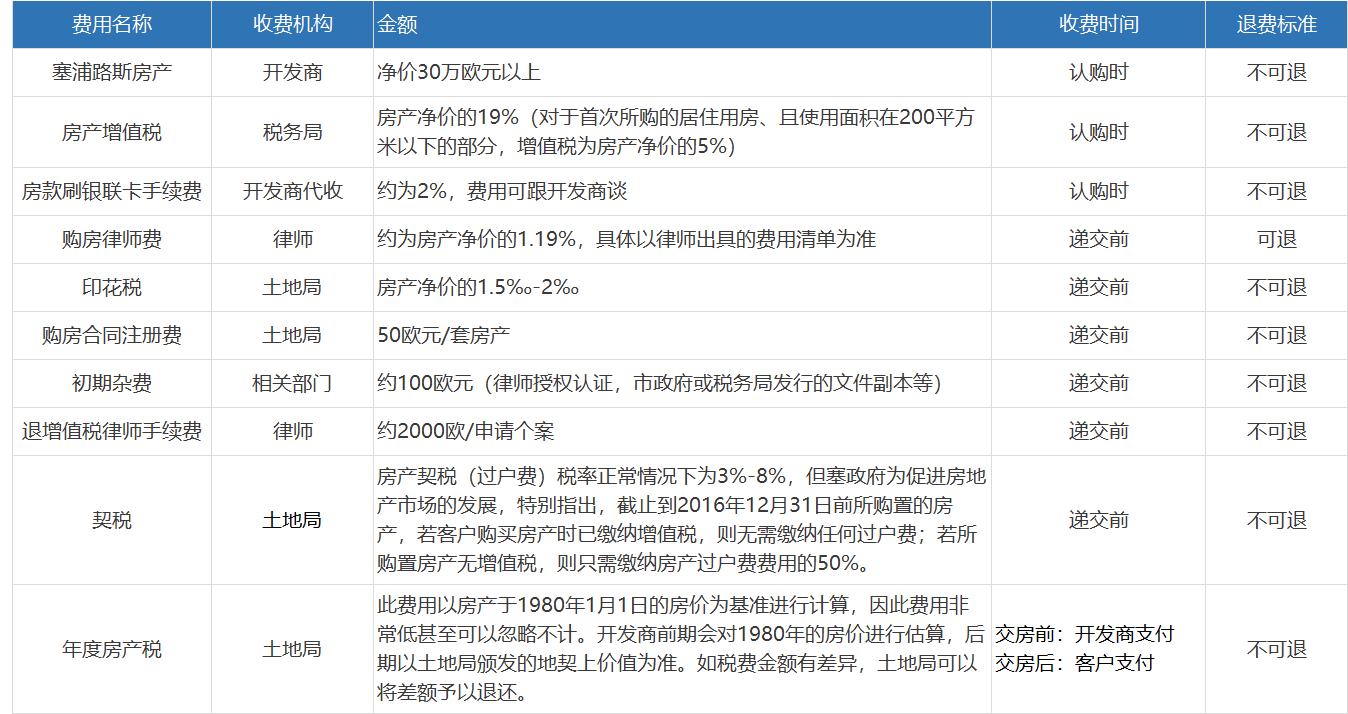
Task: Click amount '约为2%,费用可跟开发商谈'
Action: (x=502, y=191)
